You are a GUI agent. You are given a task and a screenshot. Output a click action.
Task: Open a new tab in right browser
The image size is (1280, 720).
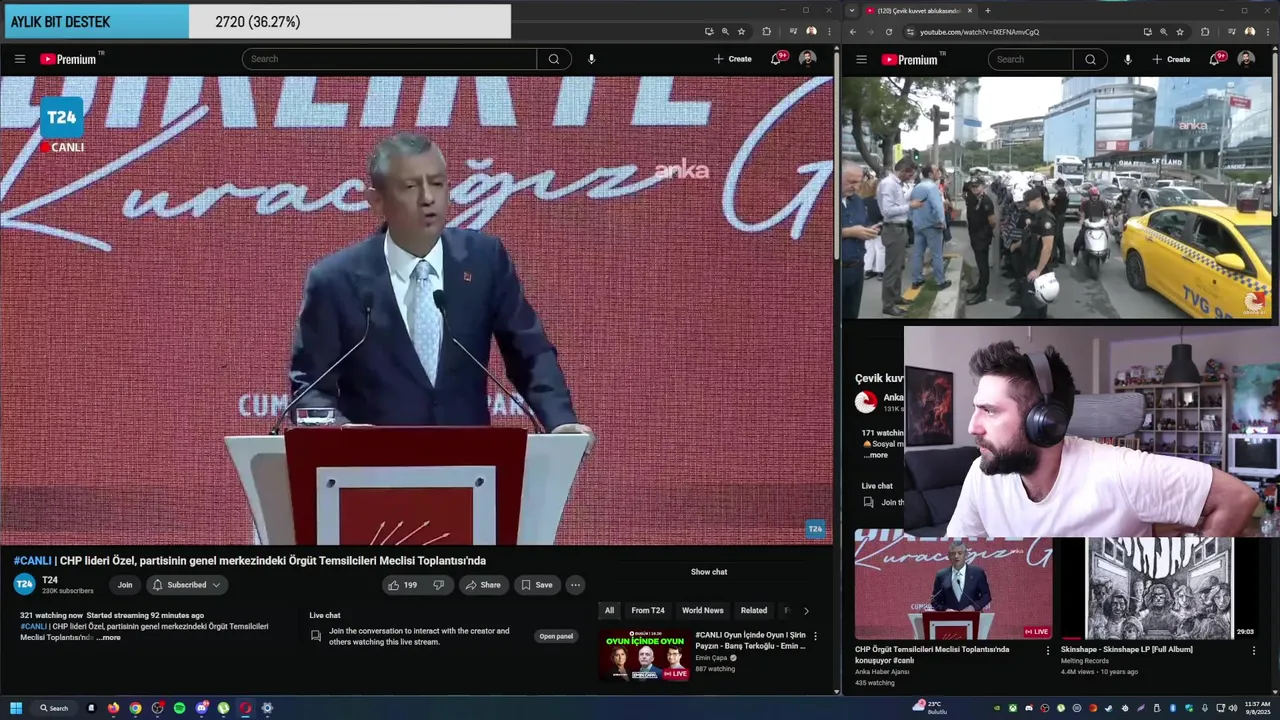tap(988, 11)
